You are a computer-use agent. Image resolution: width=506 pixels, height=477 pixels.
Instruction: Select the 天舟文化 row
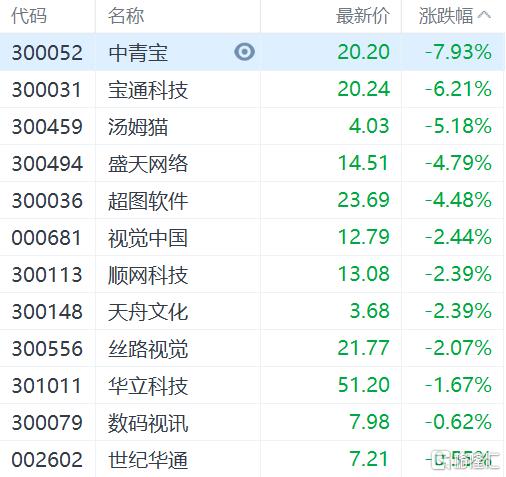tap(252, 311)
